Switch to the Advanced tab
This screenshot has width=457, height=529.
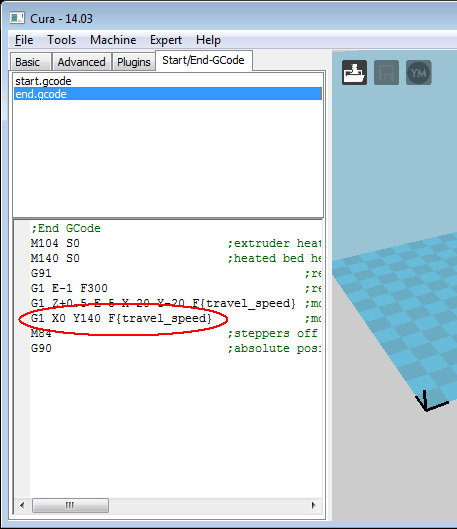click(x=81, y=62)
